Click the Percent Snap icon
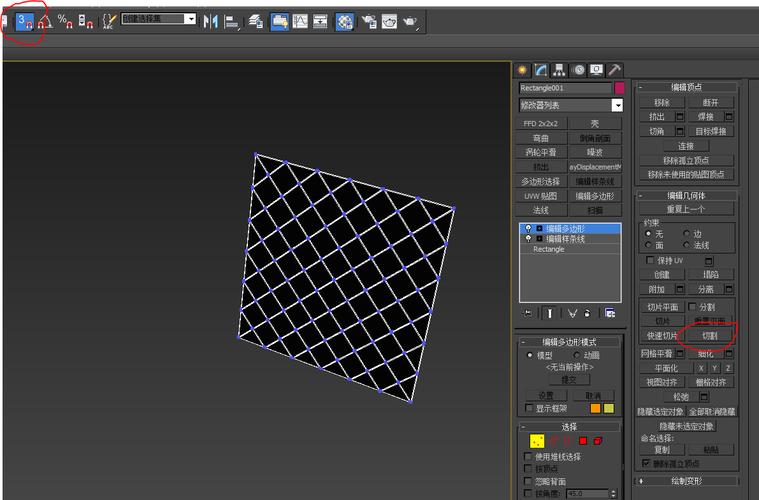Image resolution: width=759 pixels, height=500 pixels. pos(64,20)
